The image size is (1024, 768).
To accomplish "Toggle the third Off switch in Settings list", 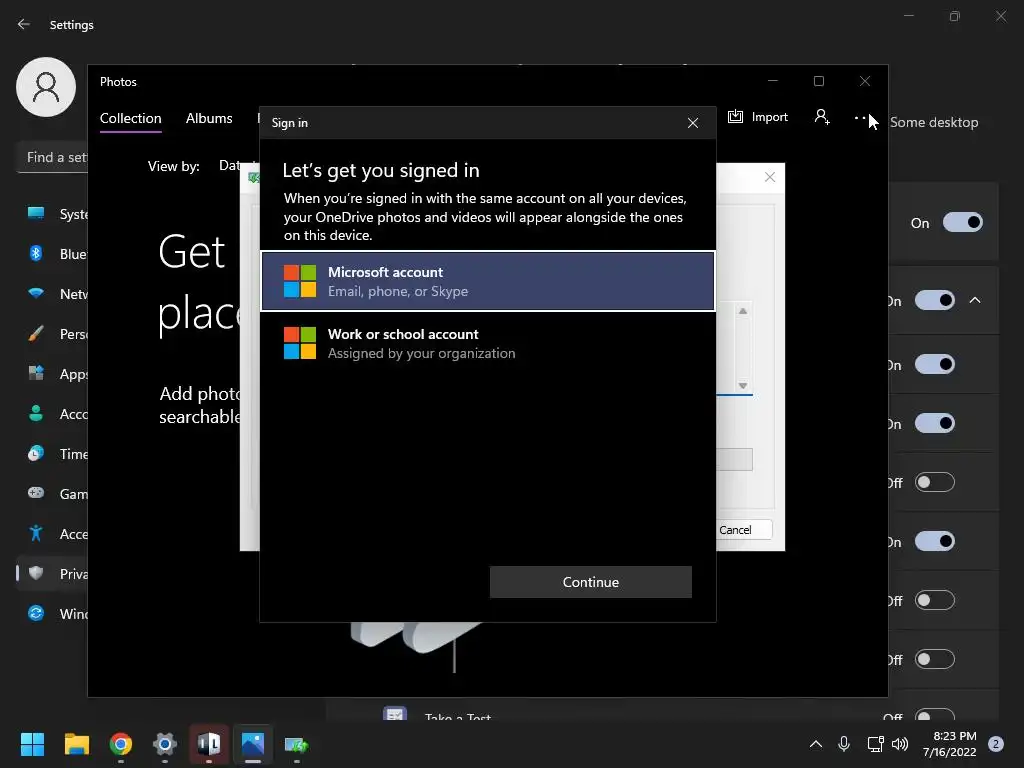I will pos(935,660).
